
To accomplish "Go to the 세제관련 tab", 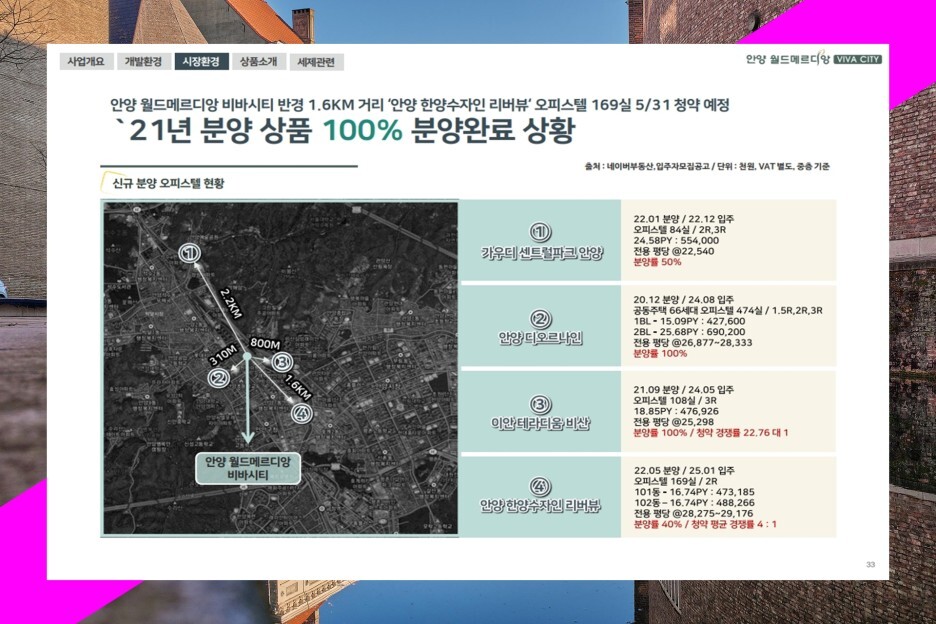I will [x=316, y=62].
